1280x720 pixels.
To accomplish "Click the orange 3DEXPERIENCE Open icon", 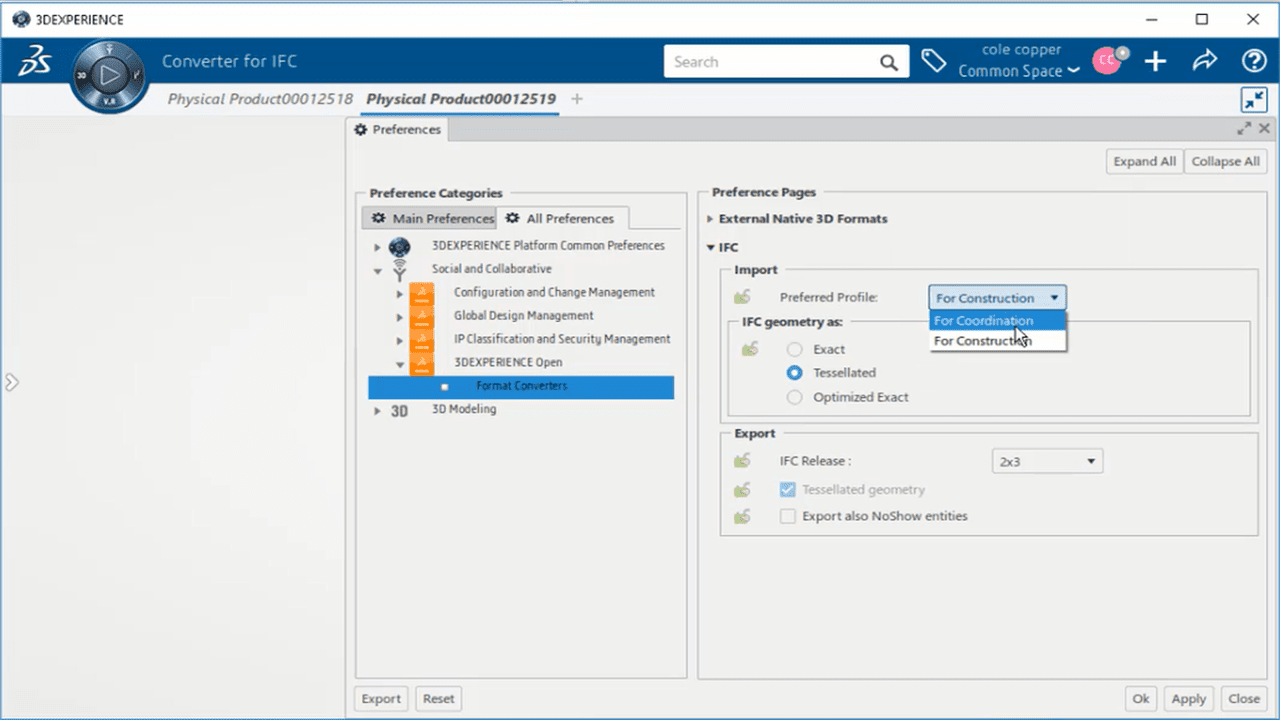I will click(422, 363).
